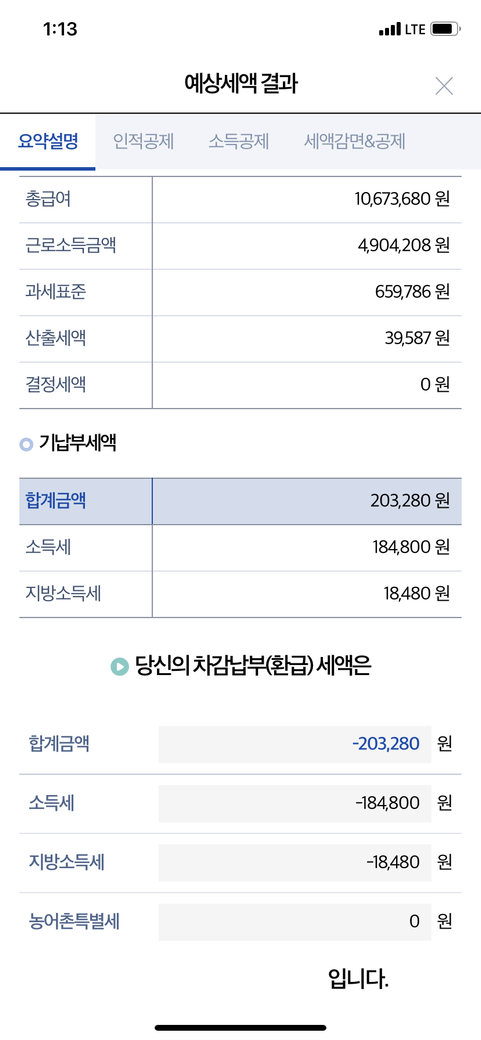Tap the 과세표준 659,786 원 row

click(240, 292)
